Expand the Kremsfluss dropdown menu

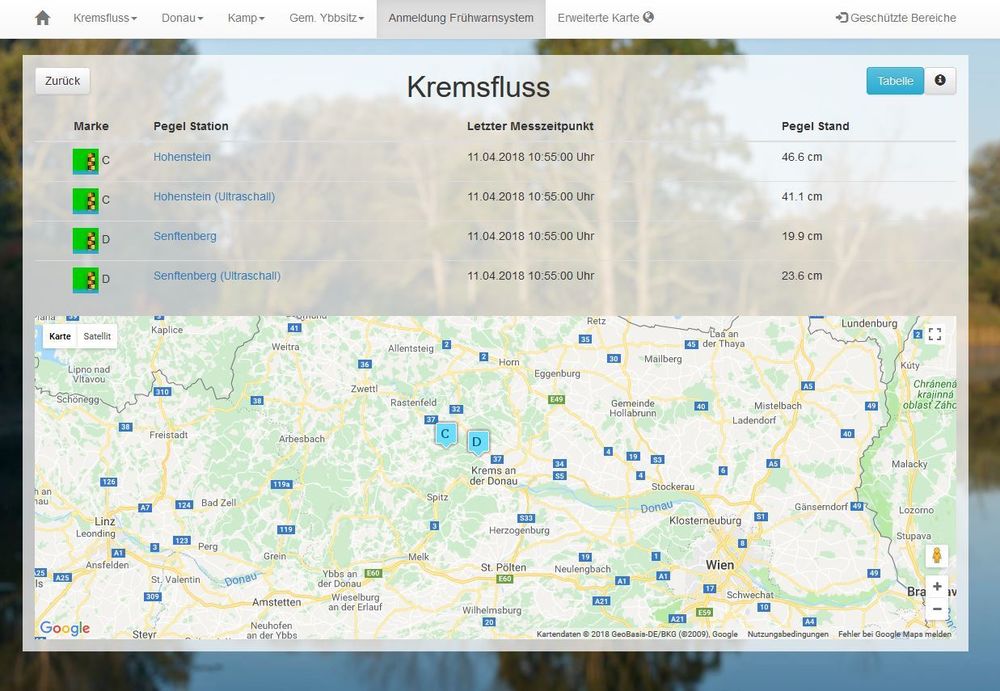coord(105,18)
